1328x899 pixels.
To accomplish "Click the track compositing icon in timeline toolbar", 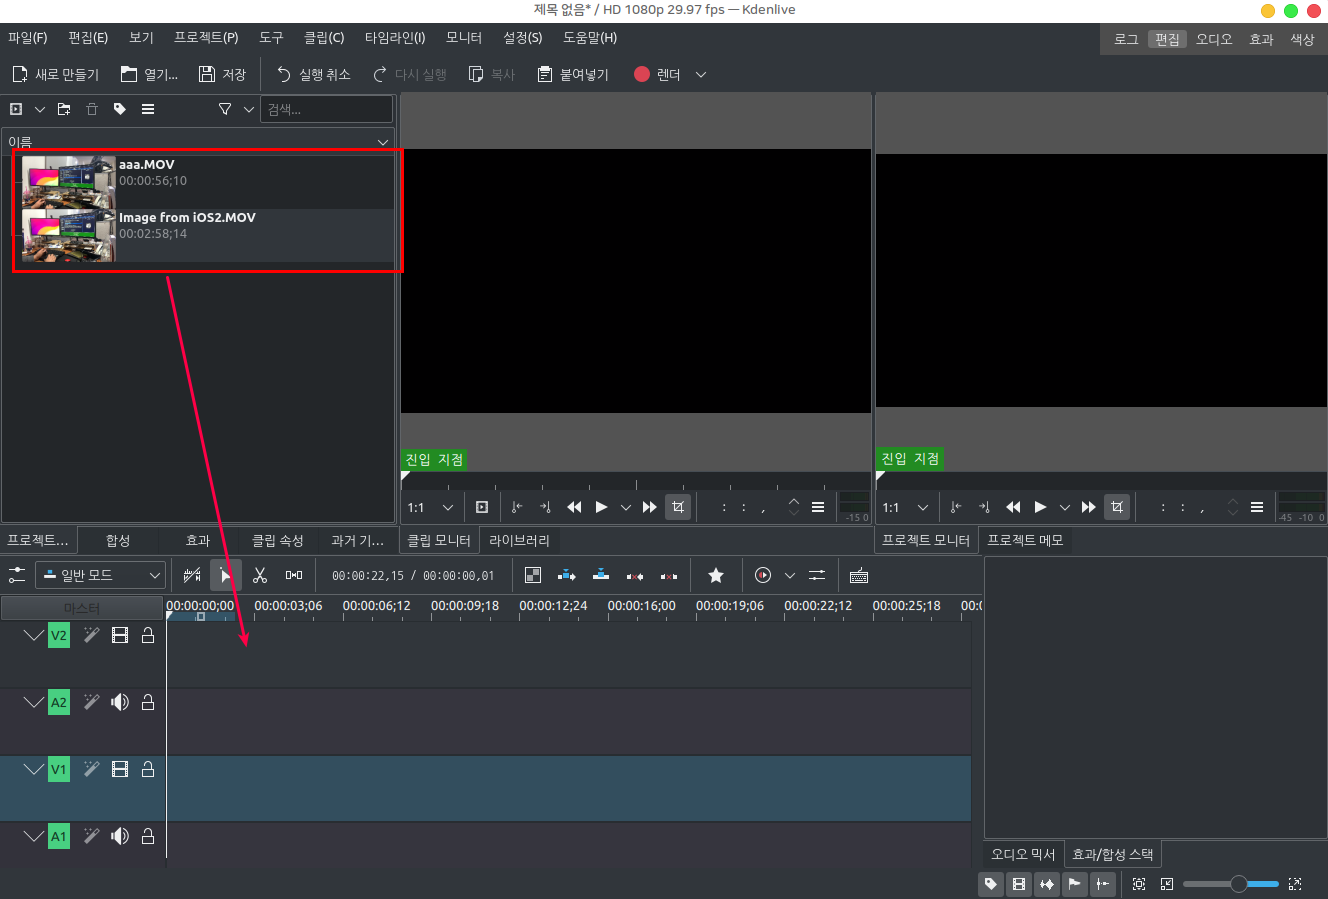I will point(533,575).
